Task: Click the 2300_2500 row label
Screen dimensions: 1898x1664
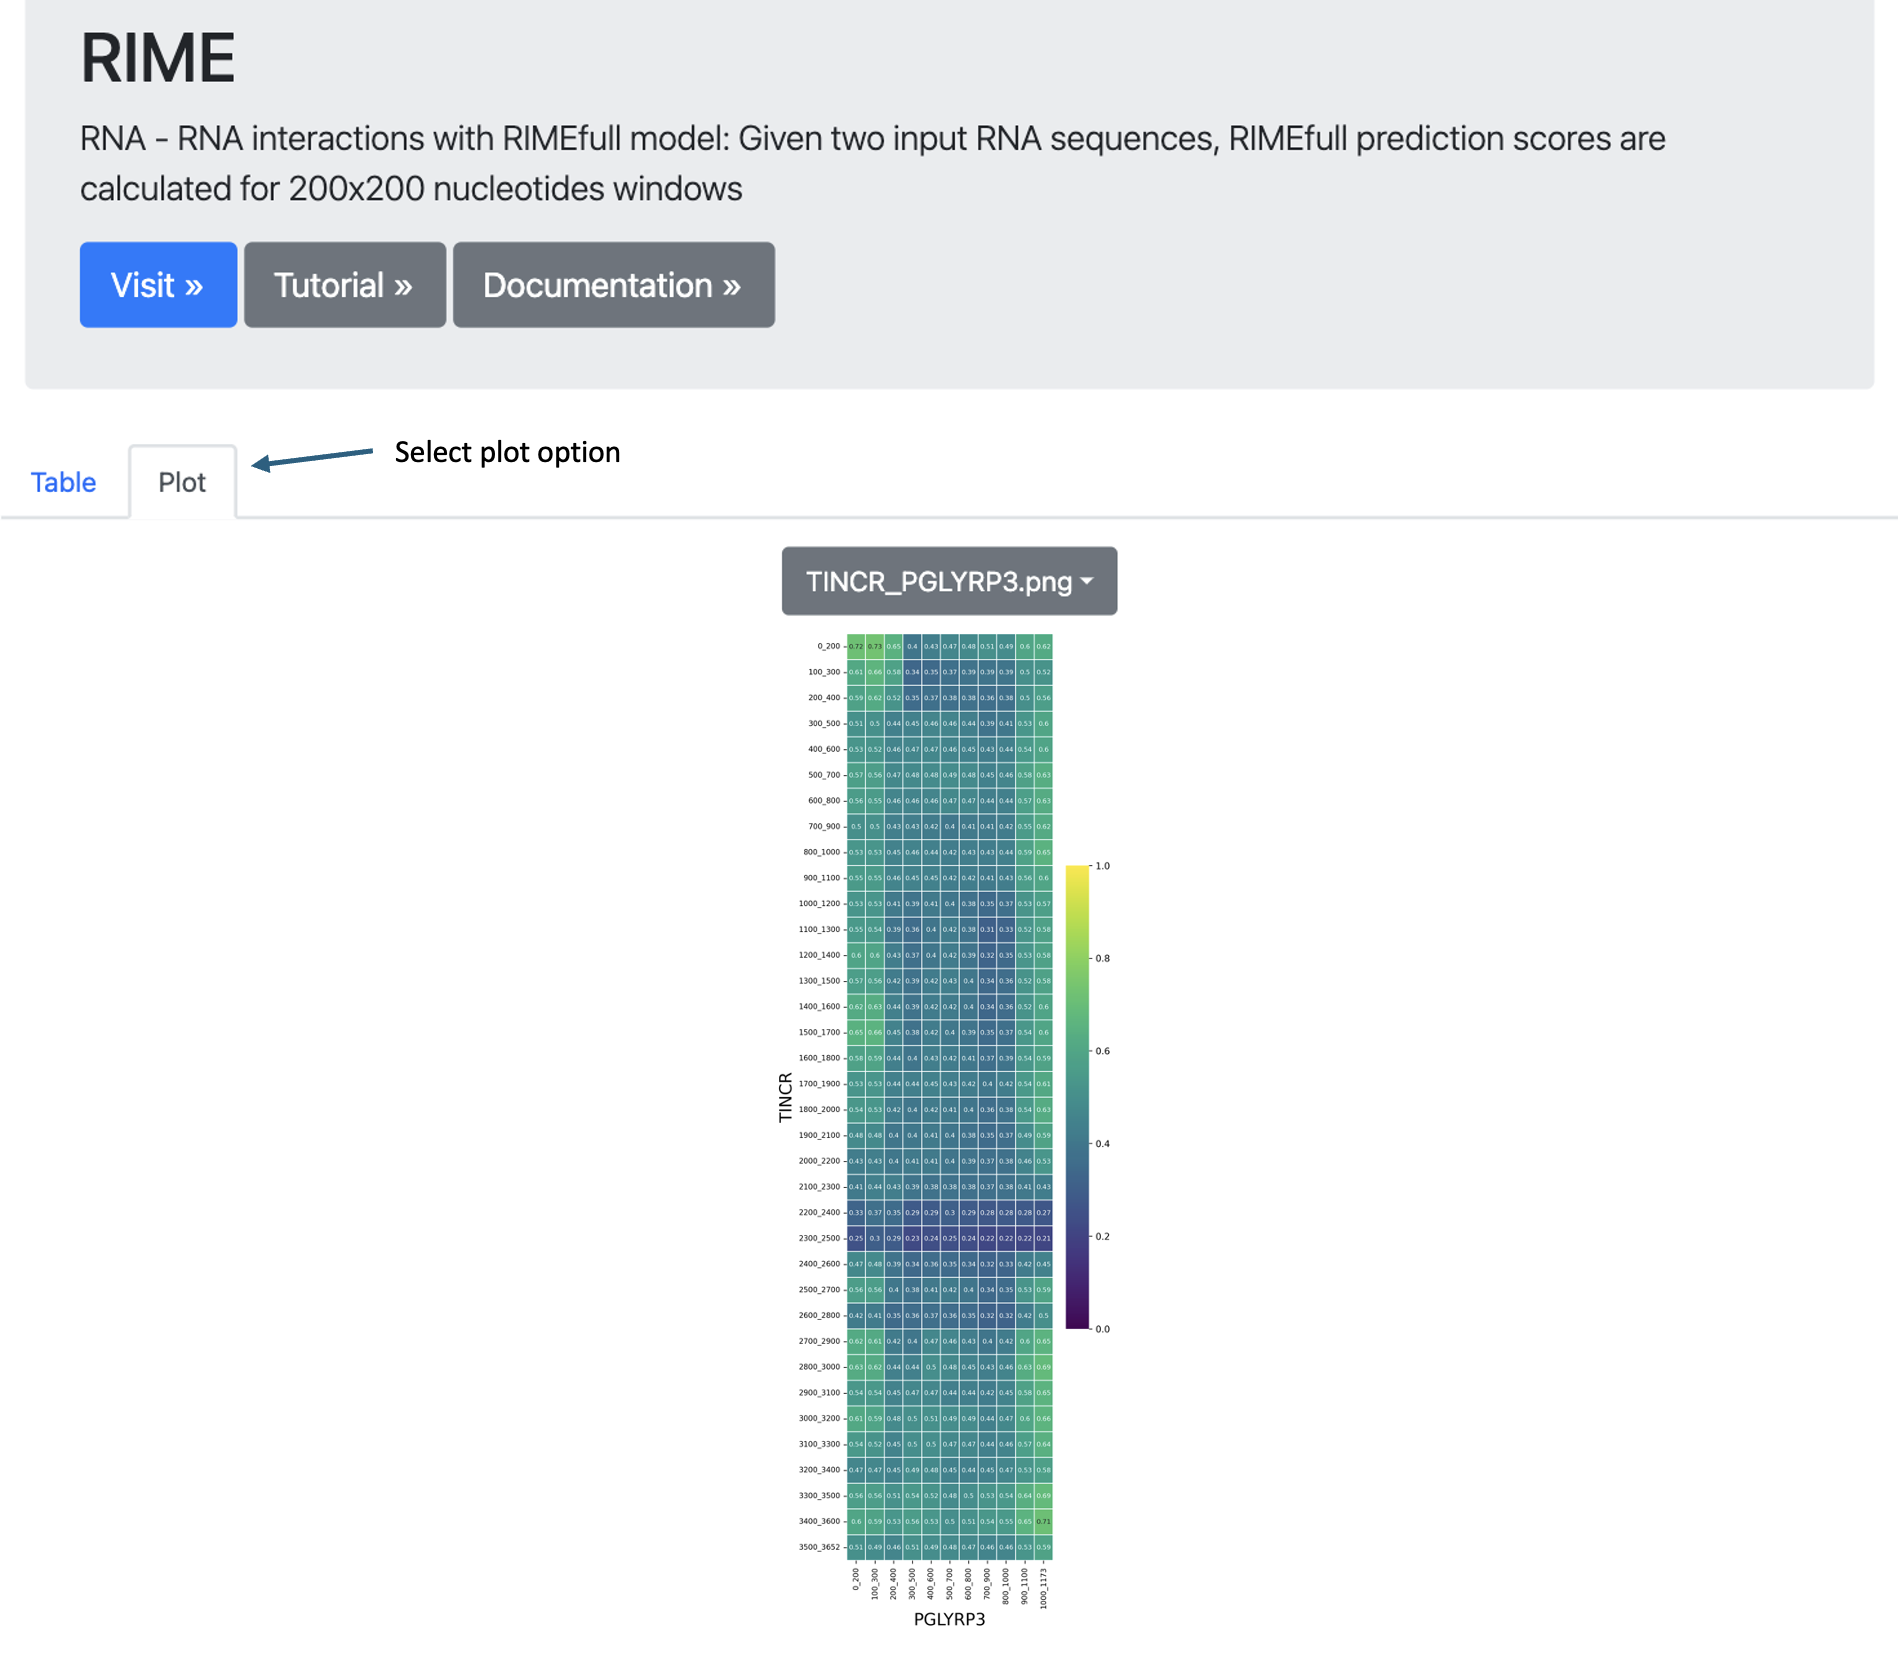Action: coord(819,1238)
